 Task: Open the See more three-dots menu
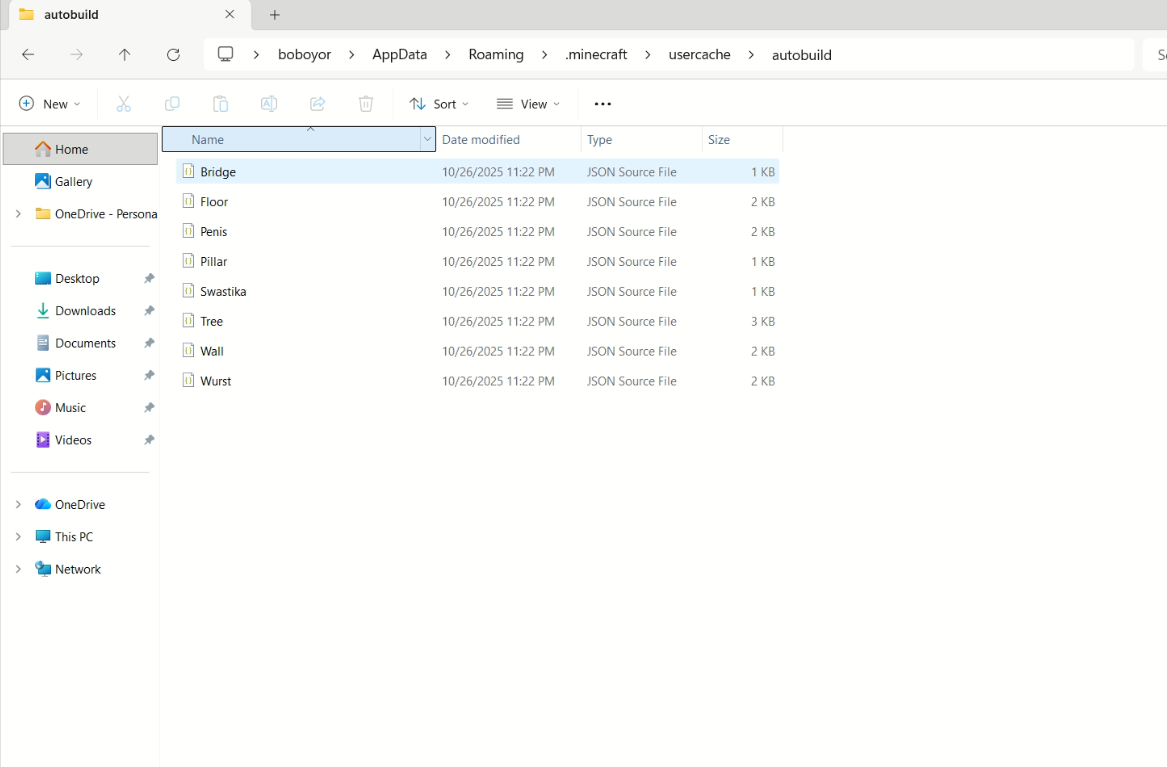[602, 104]
